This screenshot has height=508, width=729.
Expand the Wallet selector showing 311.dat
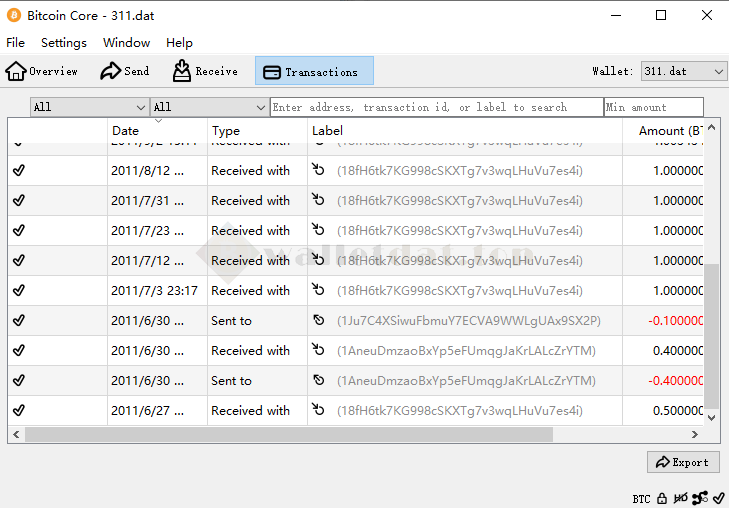point(684,71)
